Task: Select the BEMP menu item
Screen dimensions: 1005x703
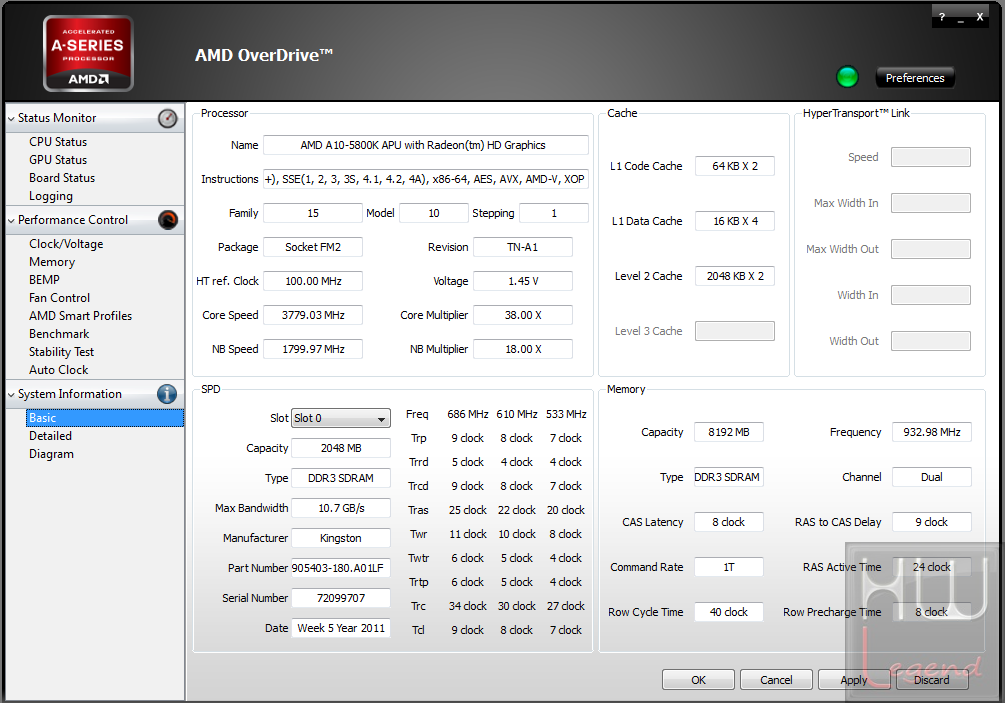Action: click(44, 279)
